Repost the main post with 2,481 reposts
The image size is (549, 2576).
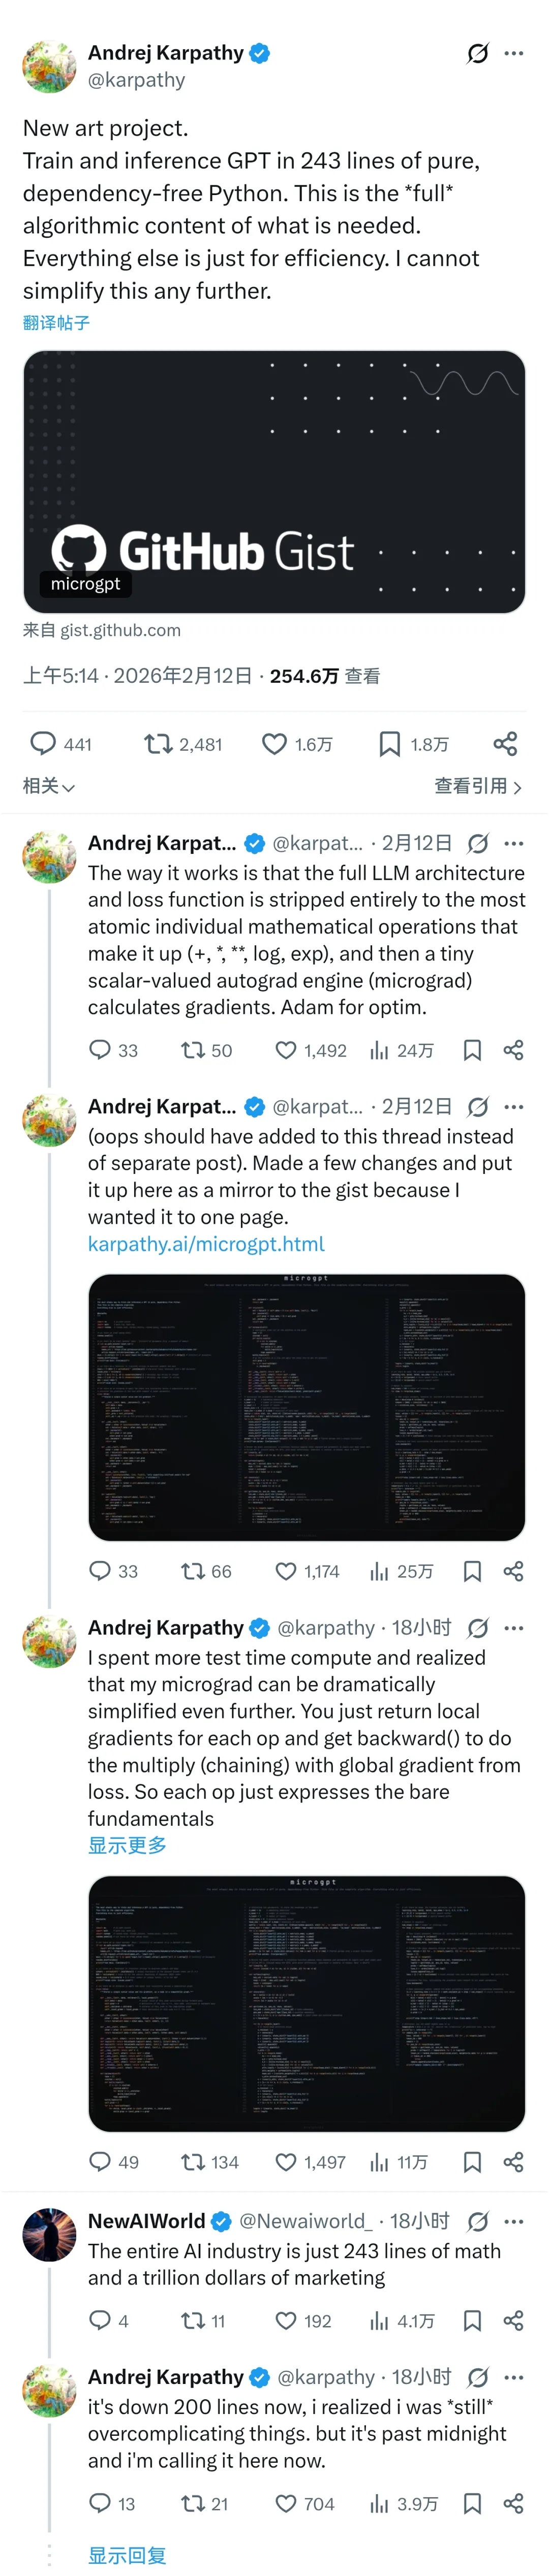(x=158, y=743)
